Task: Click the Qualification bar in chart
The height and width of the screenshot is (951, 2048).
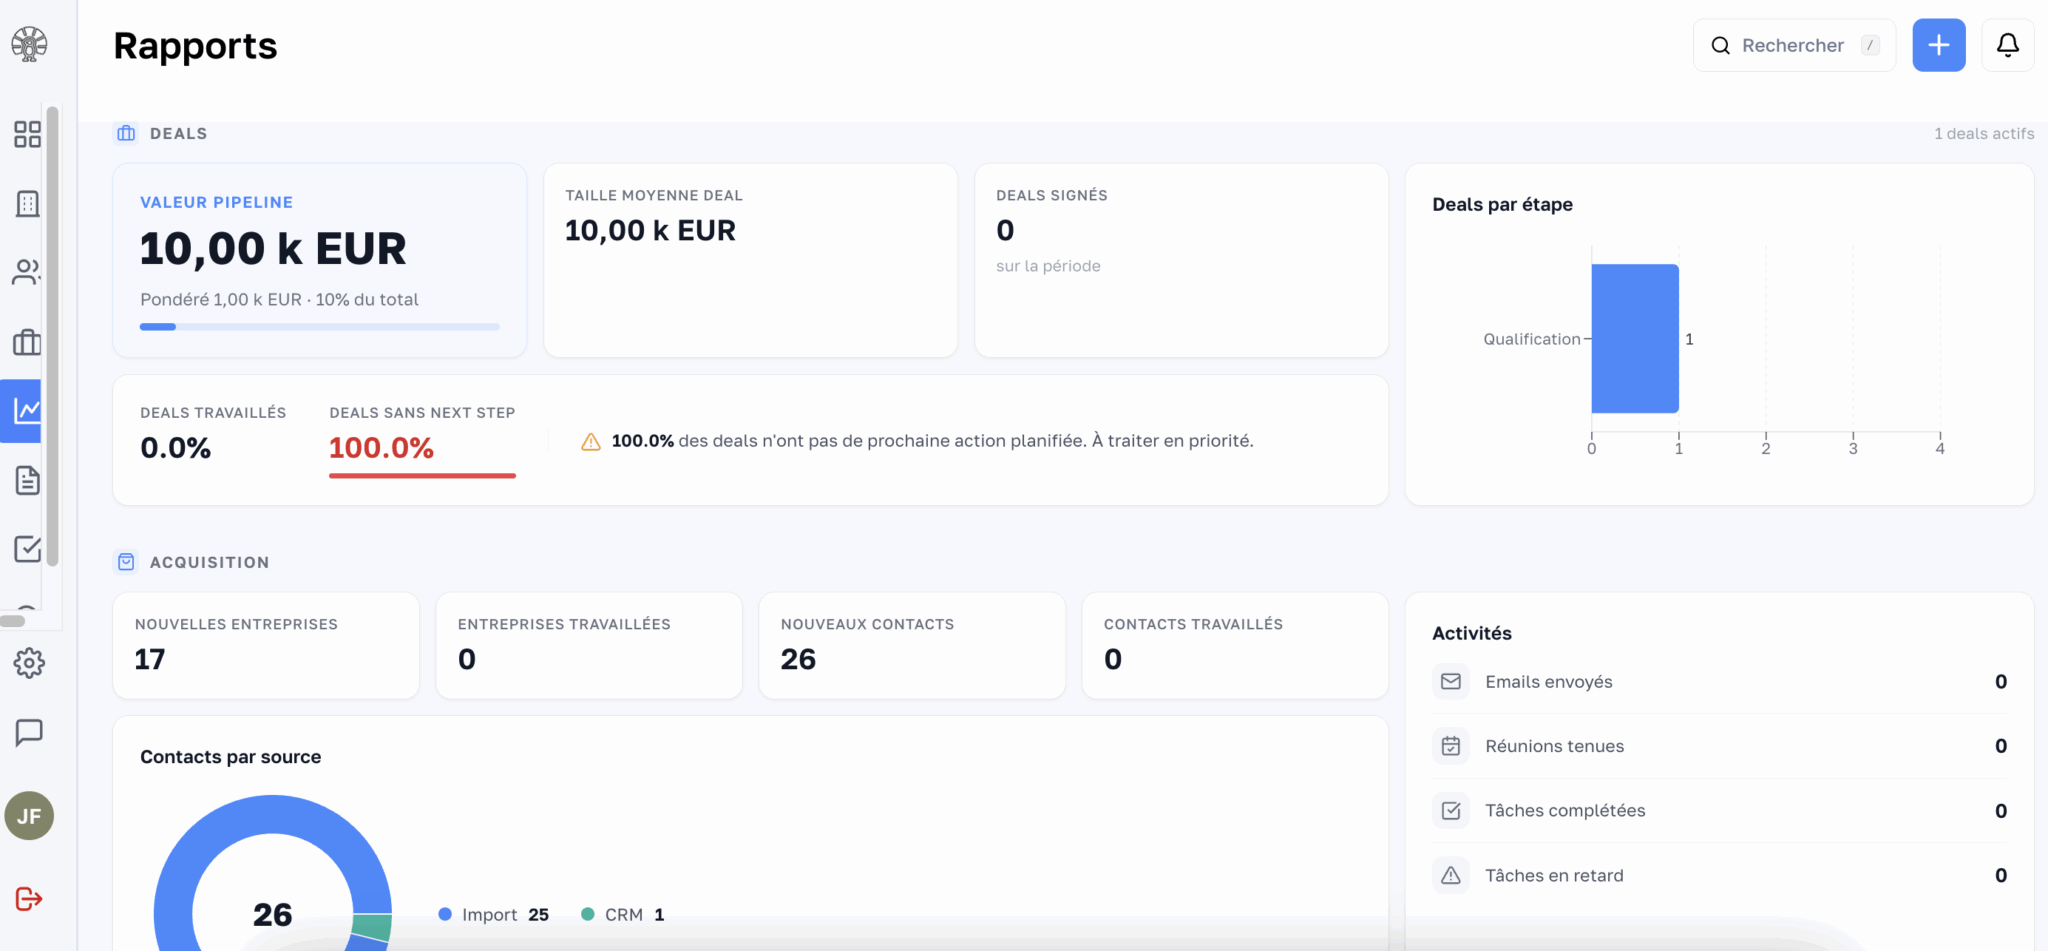Action: click(1635, 339)
